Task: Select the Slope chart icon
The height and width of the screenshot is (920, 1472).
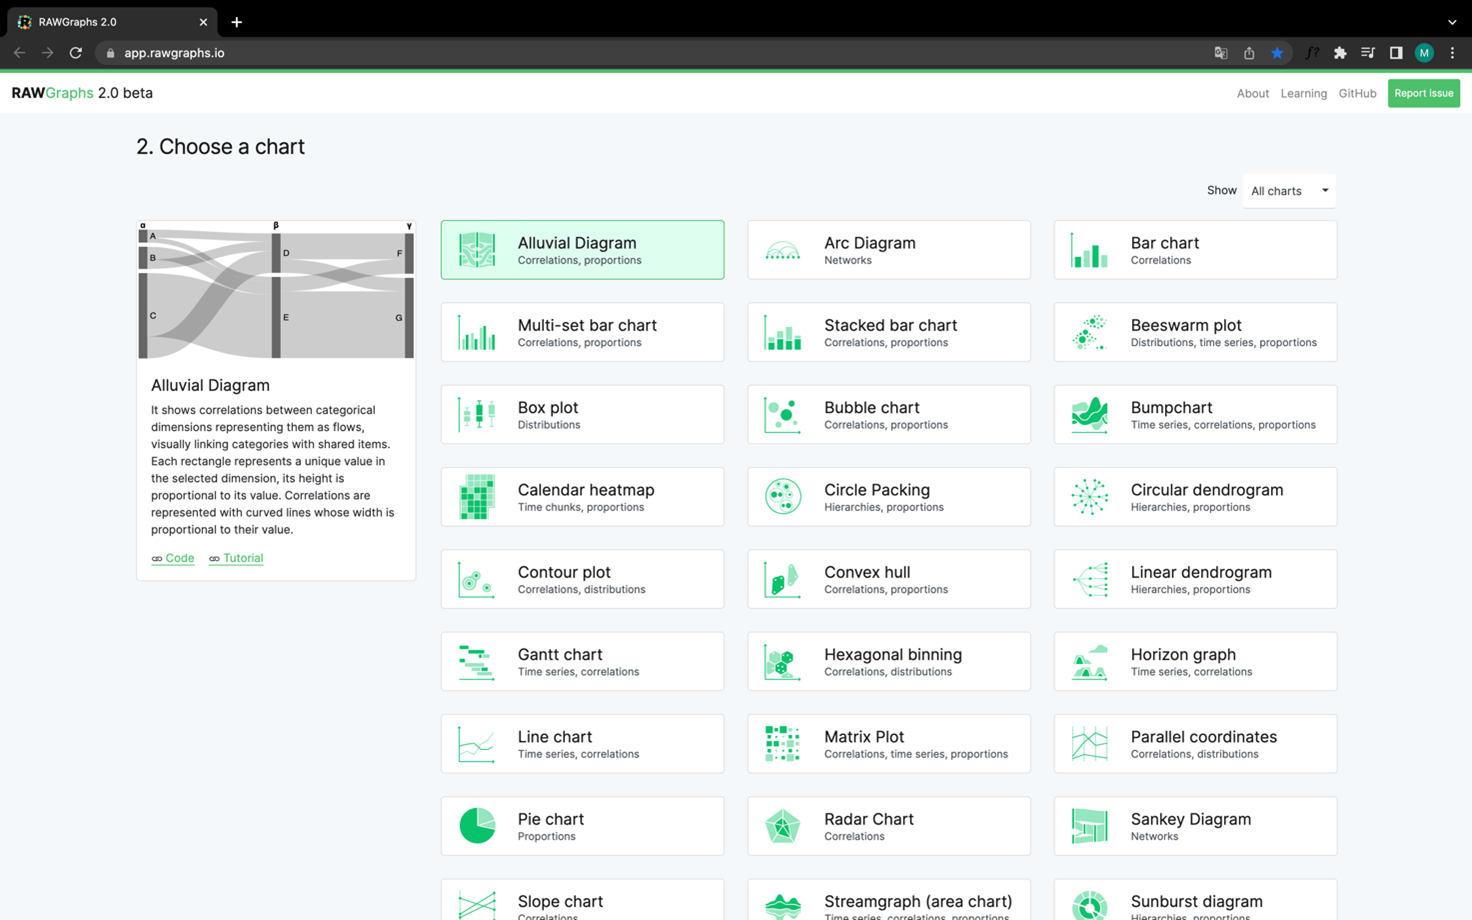Action: coord(477,905)
